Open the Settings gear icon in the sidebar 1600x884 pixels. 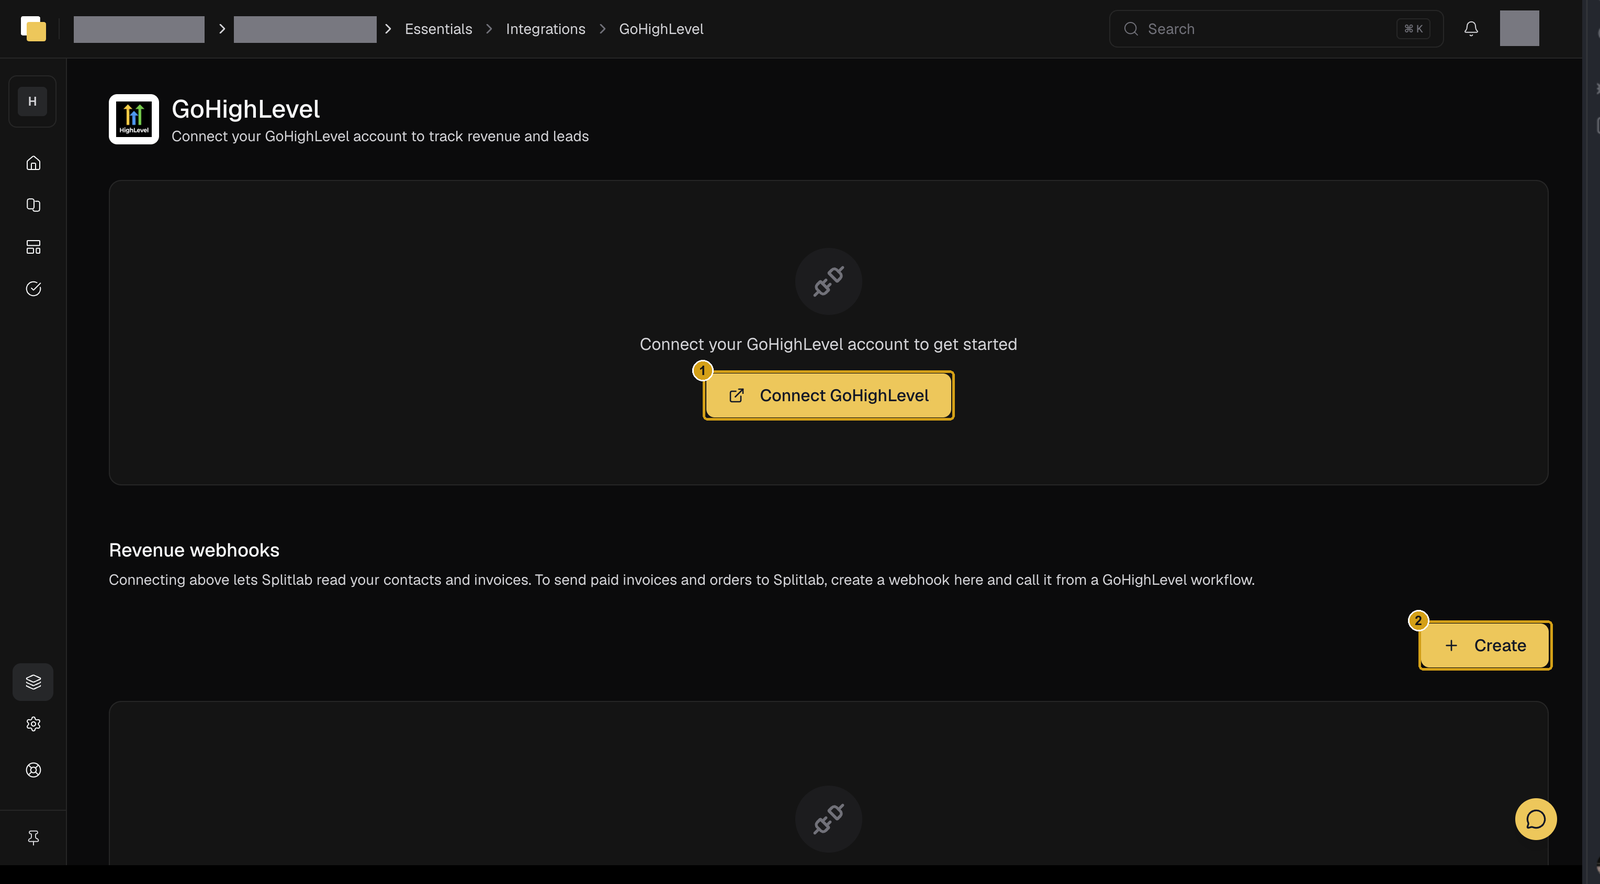tap(33, 724)
